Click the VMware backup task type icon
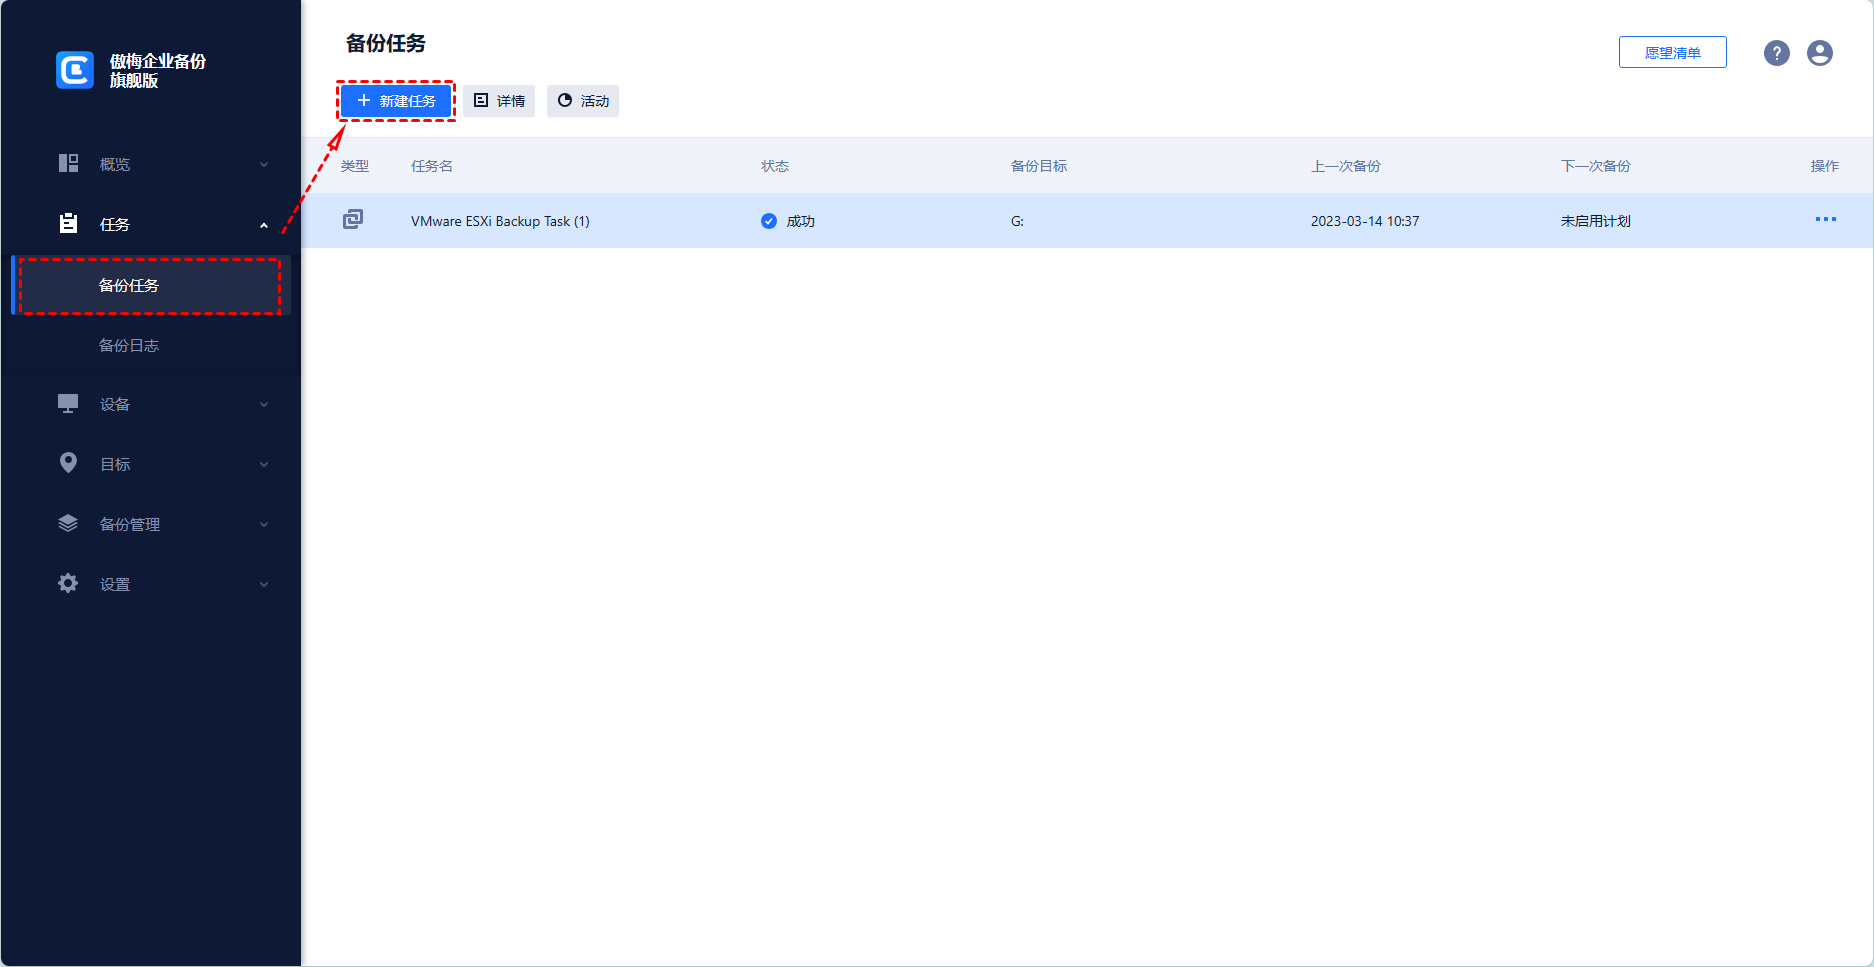The image size is (1874, 967). (x=353, y=220)
